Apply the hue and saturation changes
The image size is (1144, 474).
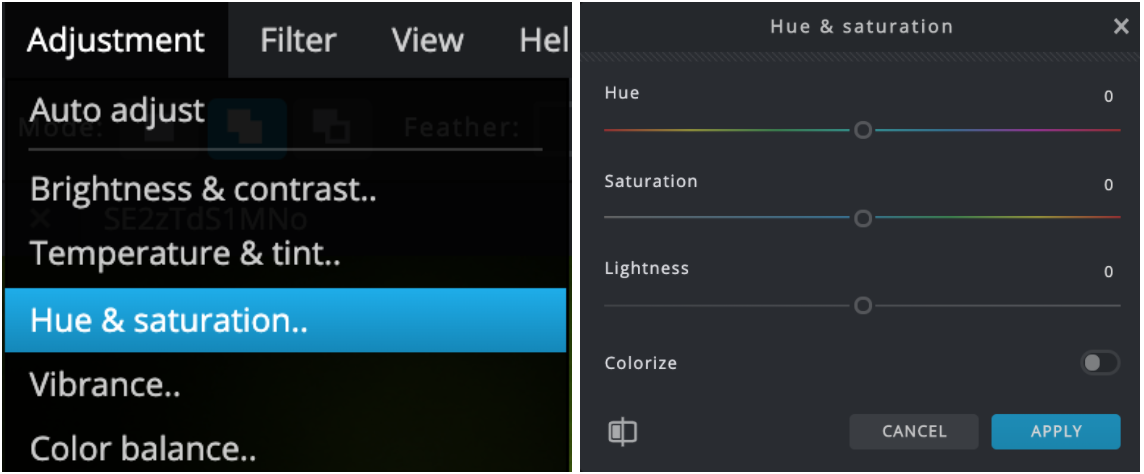(x=1056, y=432)
